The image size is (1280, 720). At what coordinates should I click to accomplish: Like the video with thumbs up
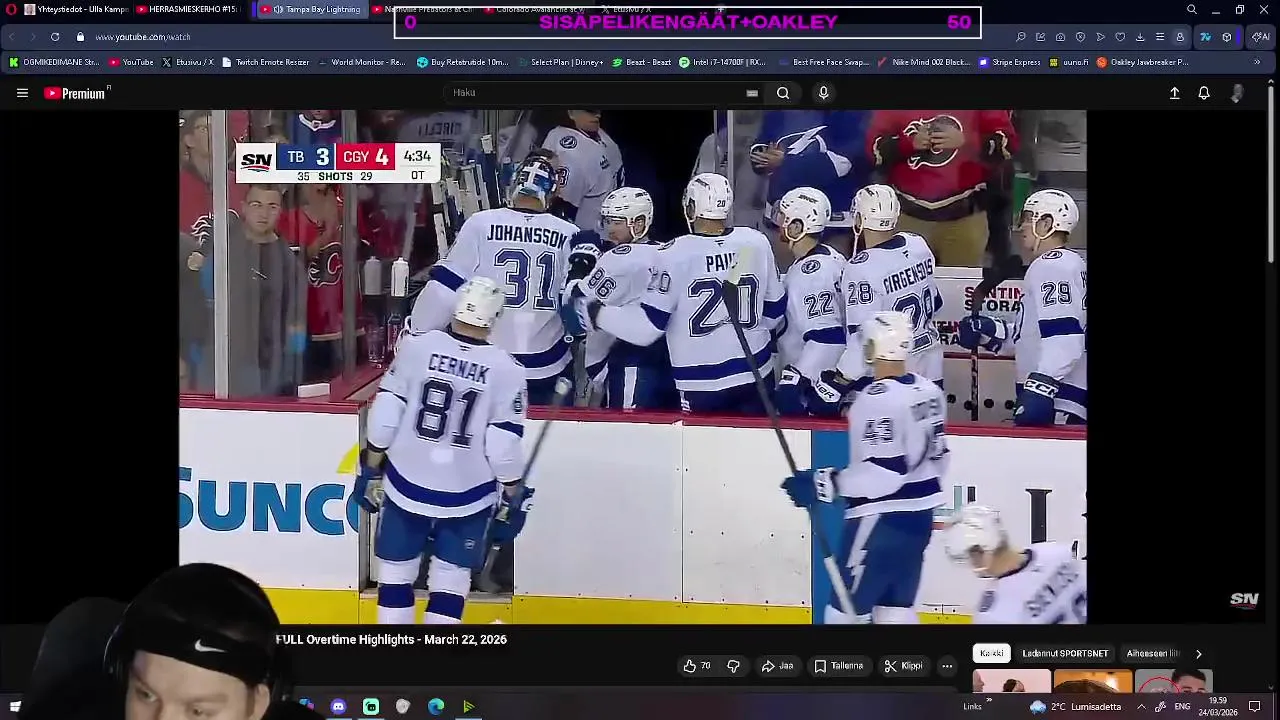(697, 666)
